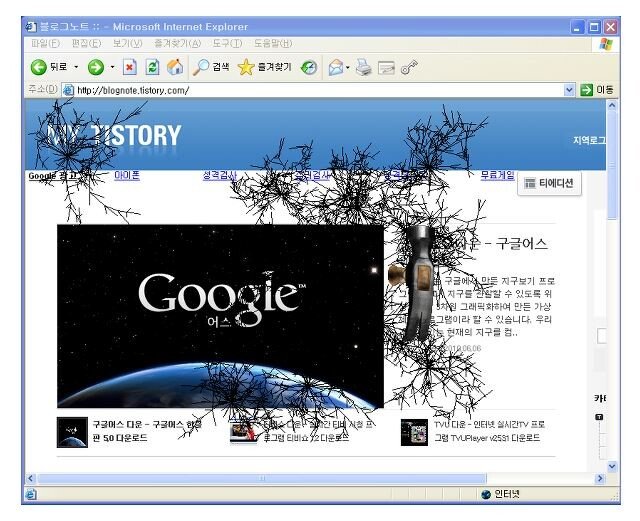Click the vertical scrollbar thumb

[611, 165]
